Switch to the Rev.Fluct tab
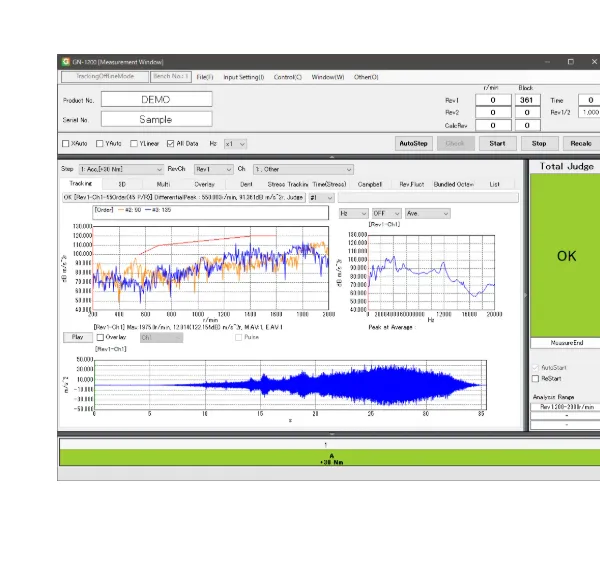This screenshot has height=583, width=600. 412,184
